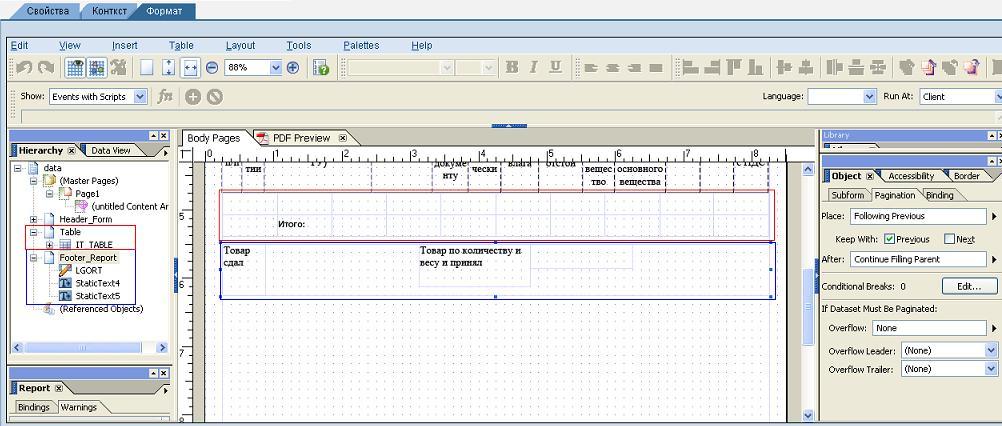Image resolution: width=1002 pixels, height=426 pixels.
Task: Click the syntax check icon with question mark
Action: 321,68
